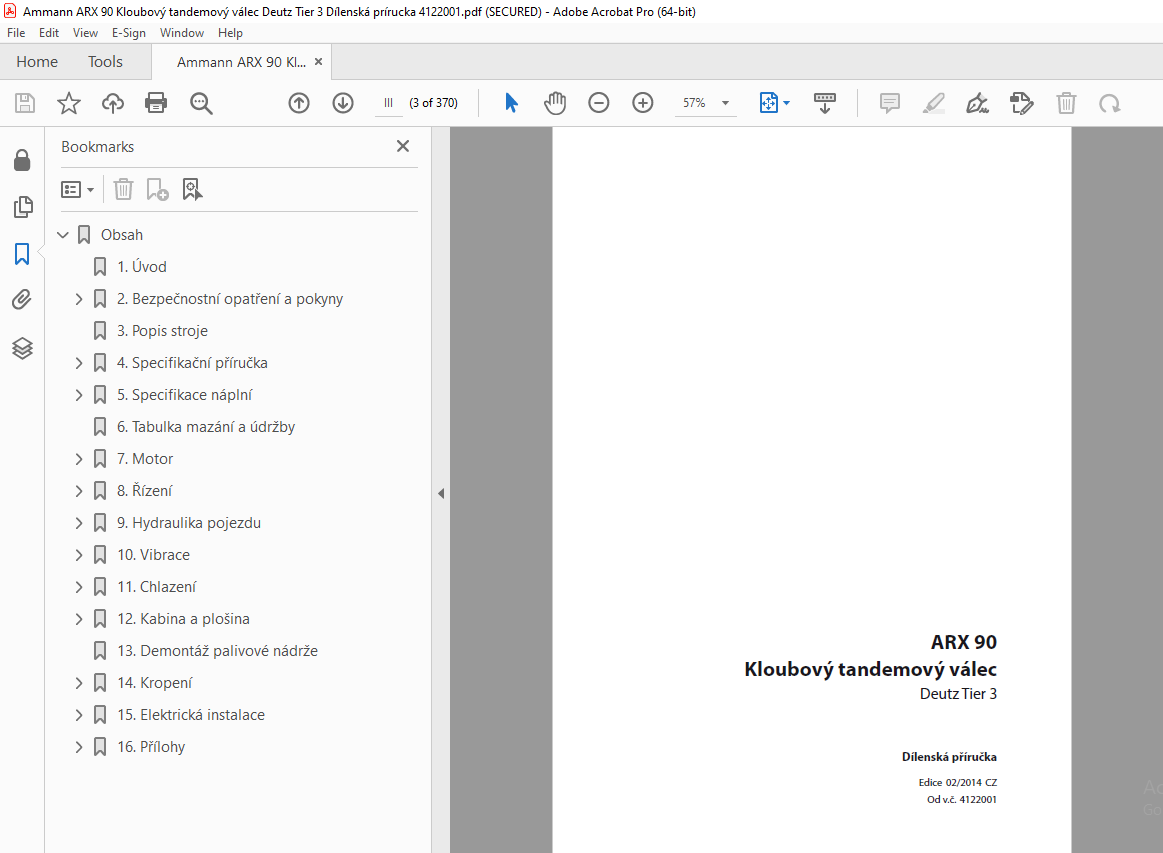Click the page number input field
This screenshot has height=853, width=1163.
pos(389,103)
